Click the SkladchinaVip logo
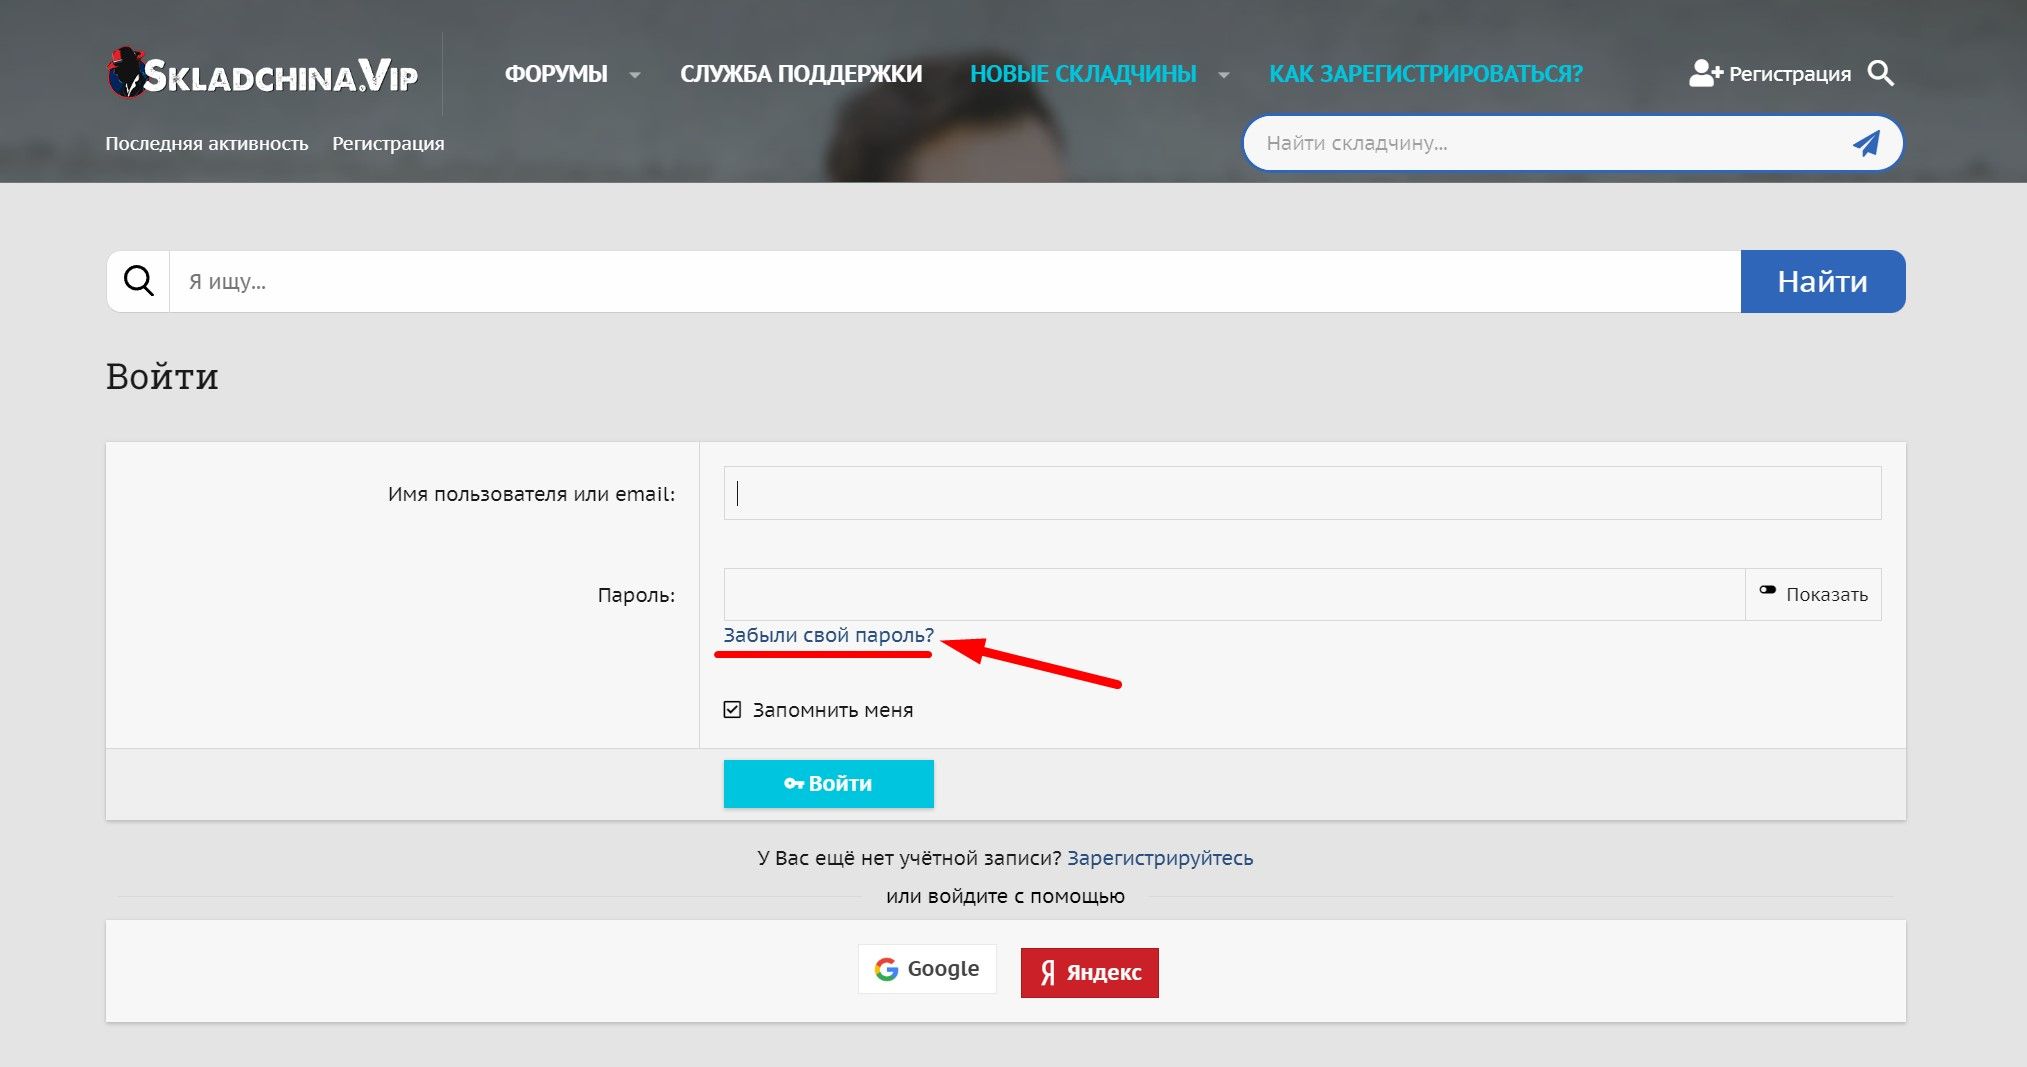The width and height of the screenshot is (2027, 1067). point(262,75)
